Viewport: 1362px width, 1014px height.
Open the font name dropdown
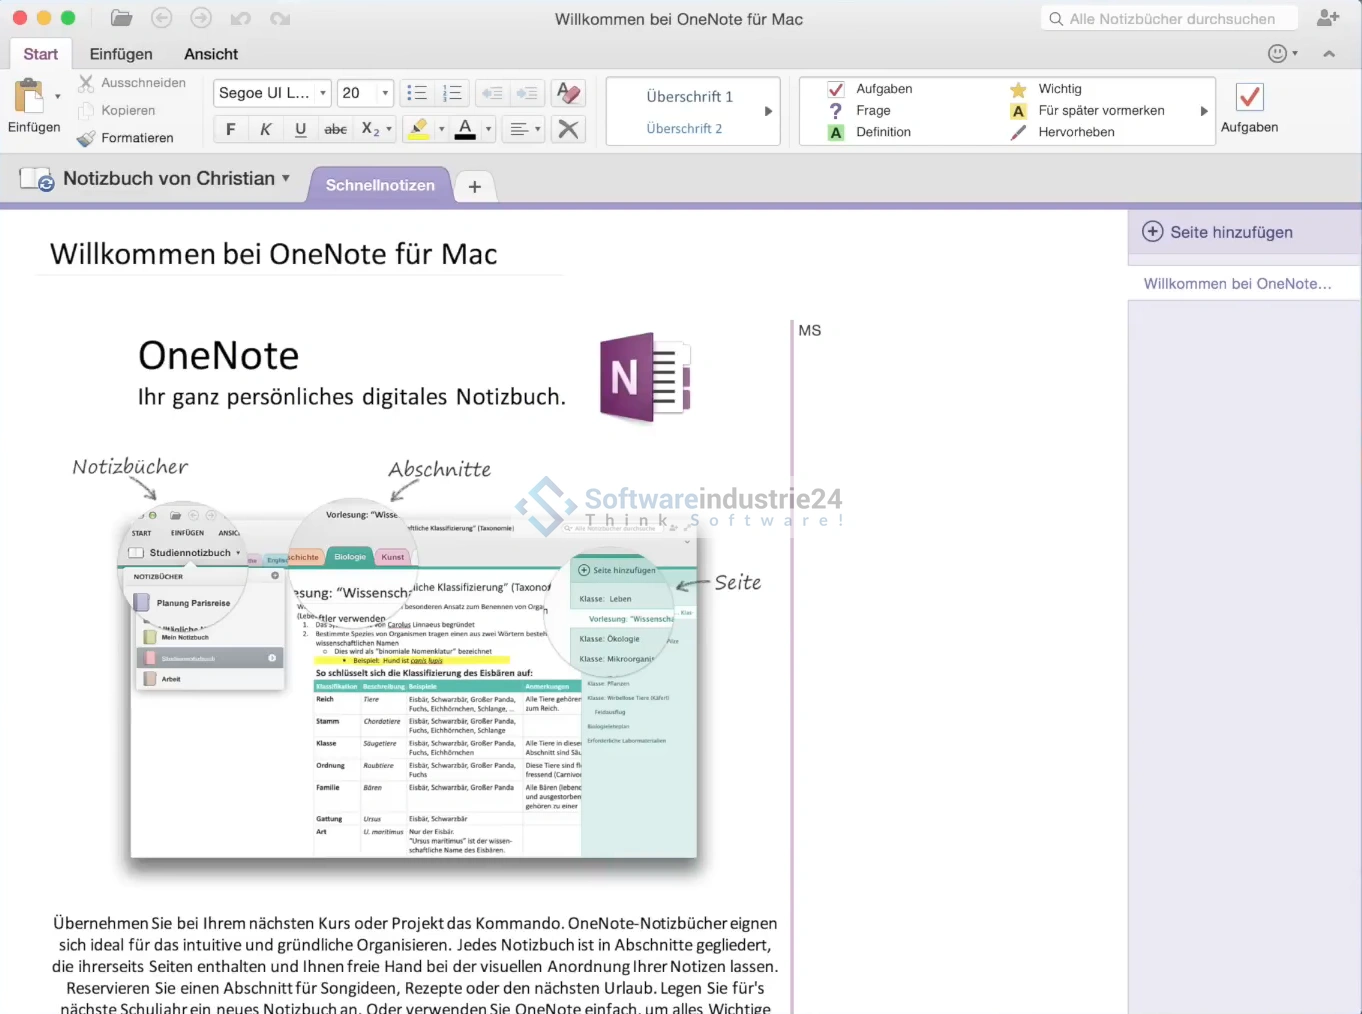[323, 93]
